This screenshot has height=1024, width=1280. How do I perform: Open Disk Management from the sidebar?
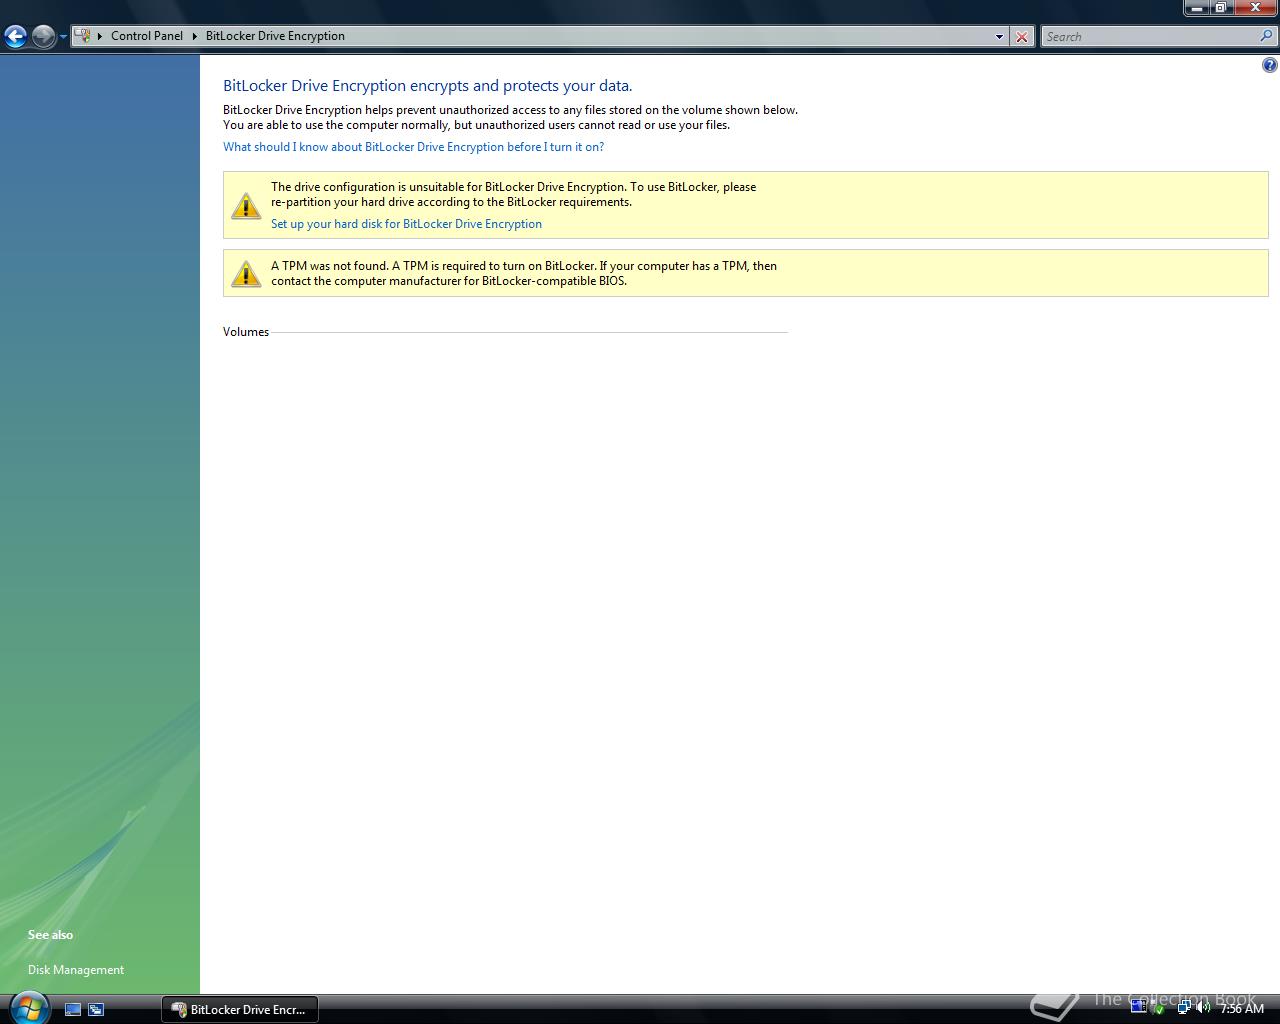pyautogui.click(x=76, y=970)
